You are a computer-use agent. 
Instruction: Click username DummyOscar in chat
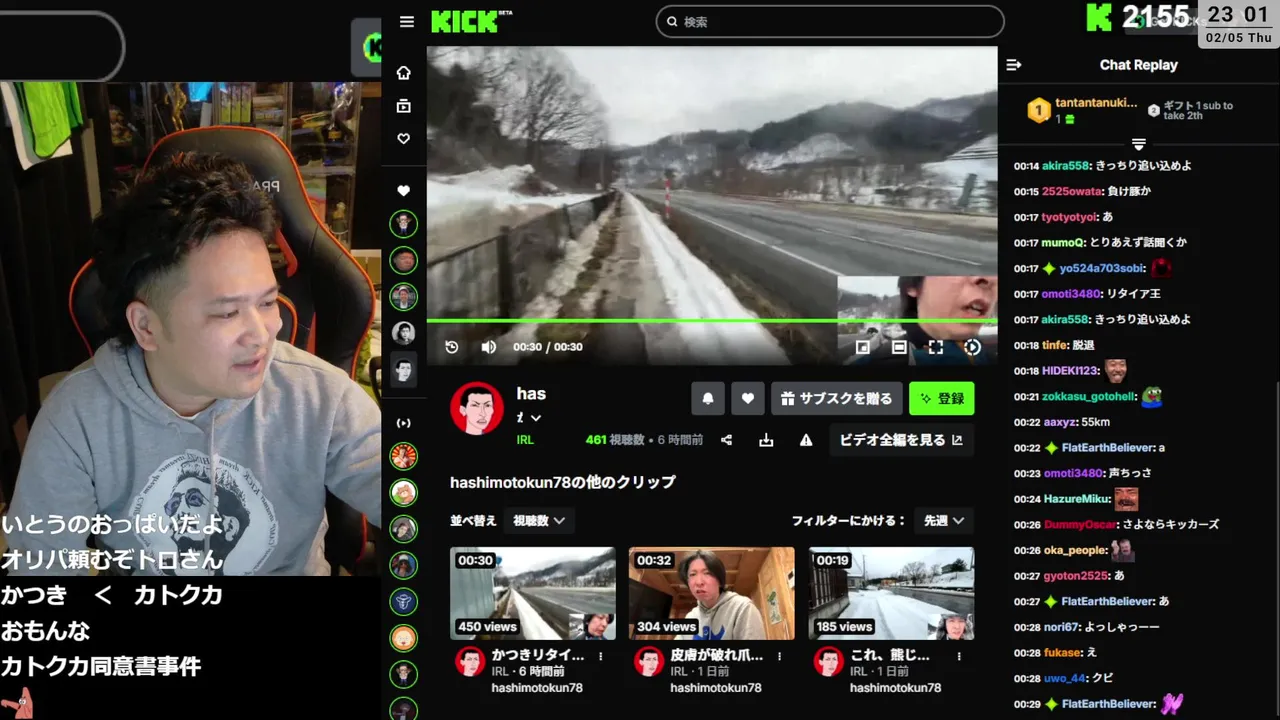coord(1079,525)
